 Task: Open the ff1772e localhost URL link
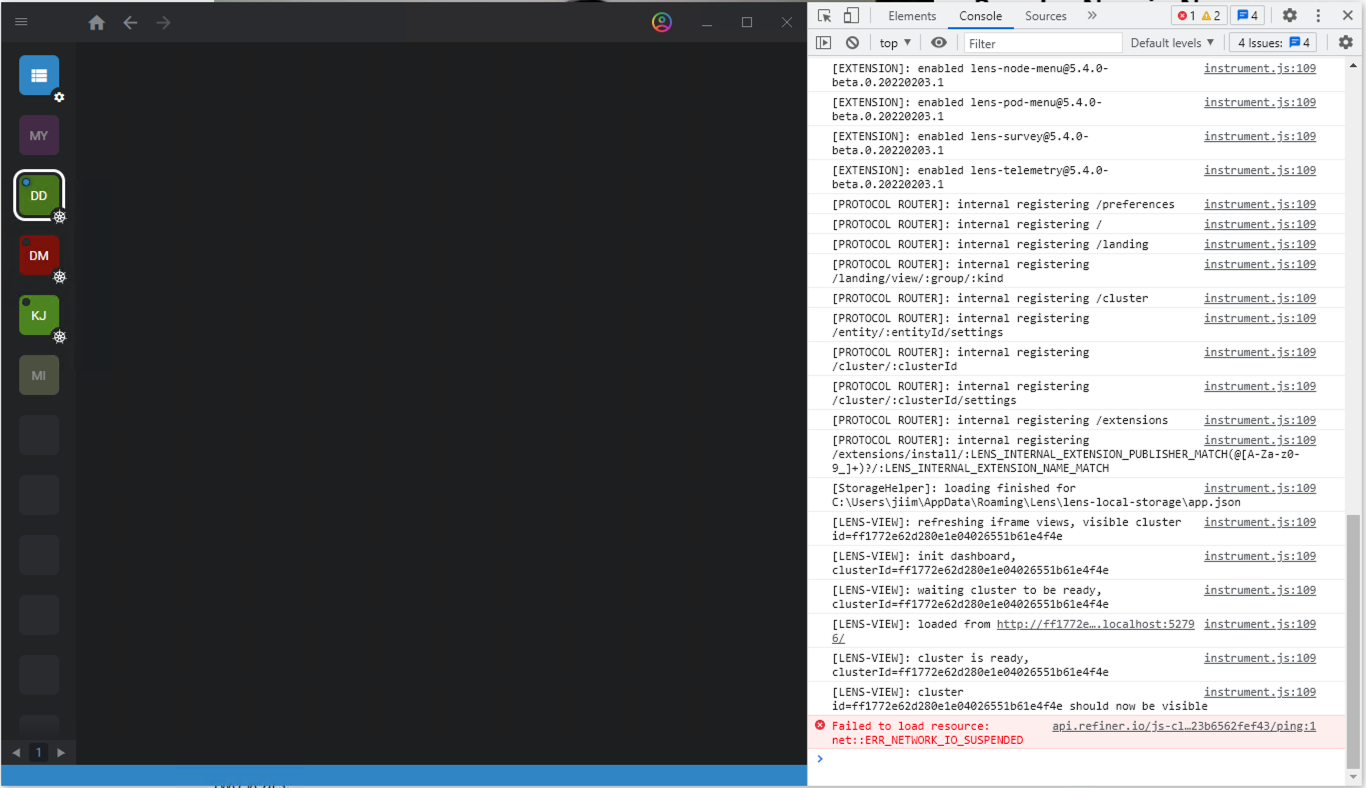pyautogui.click(x=1095, y=631)
